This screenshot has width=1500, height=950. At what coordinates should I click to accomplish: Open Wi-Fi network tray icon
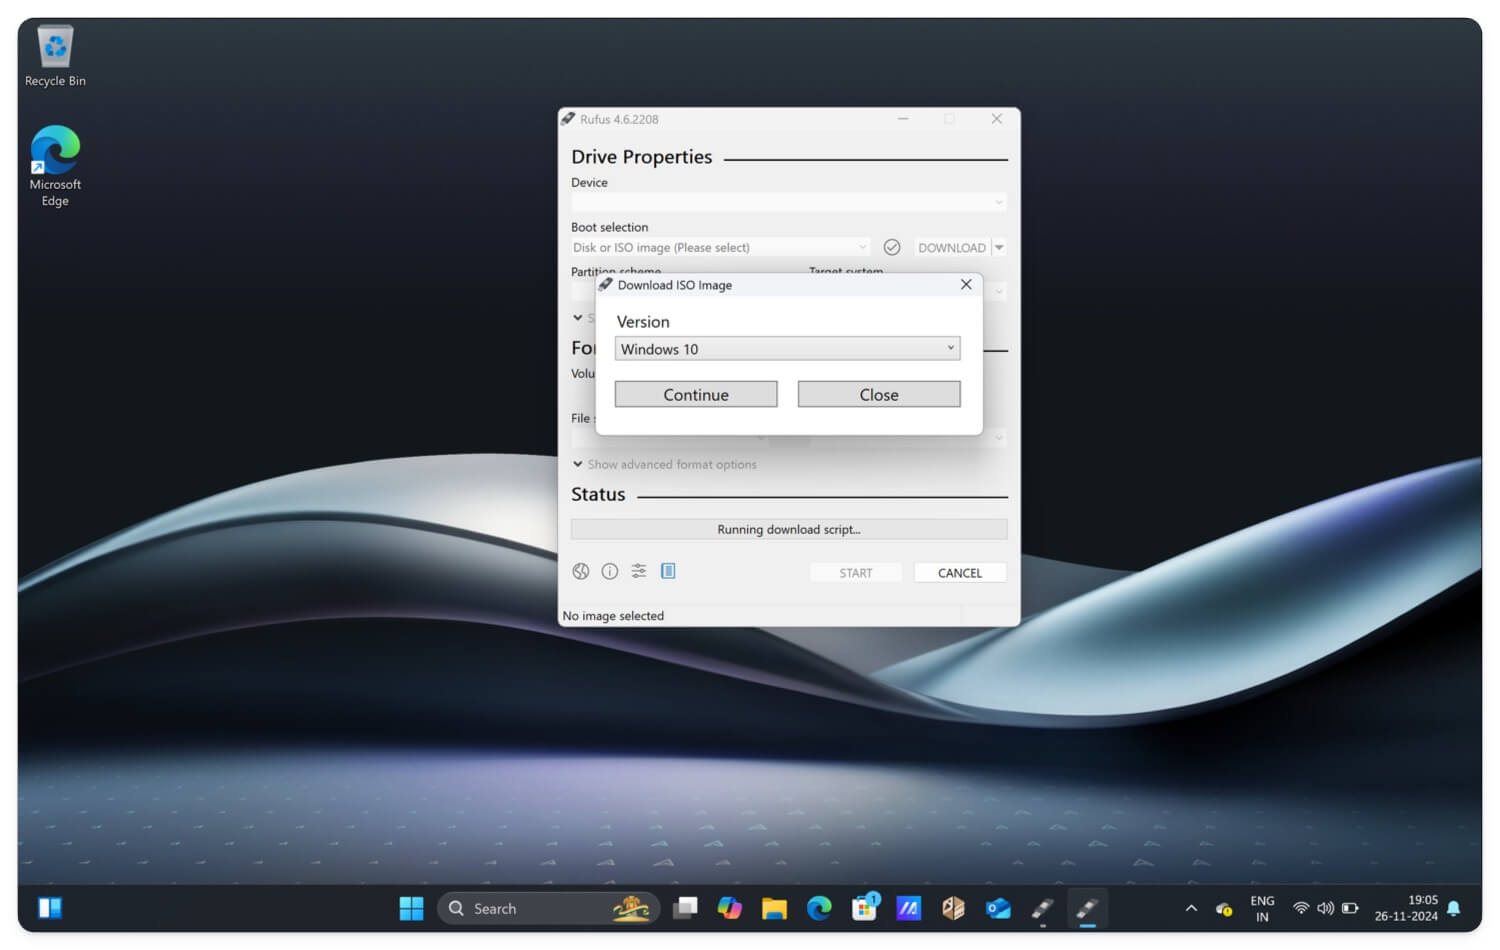(x=1301, y=908)
